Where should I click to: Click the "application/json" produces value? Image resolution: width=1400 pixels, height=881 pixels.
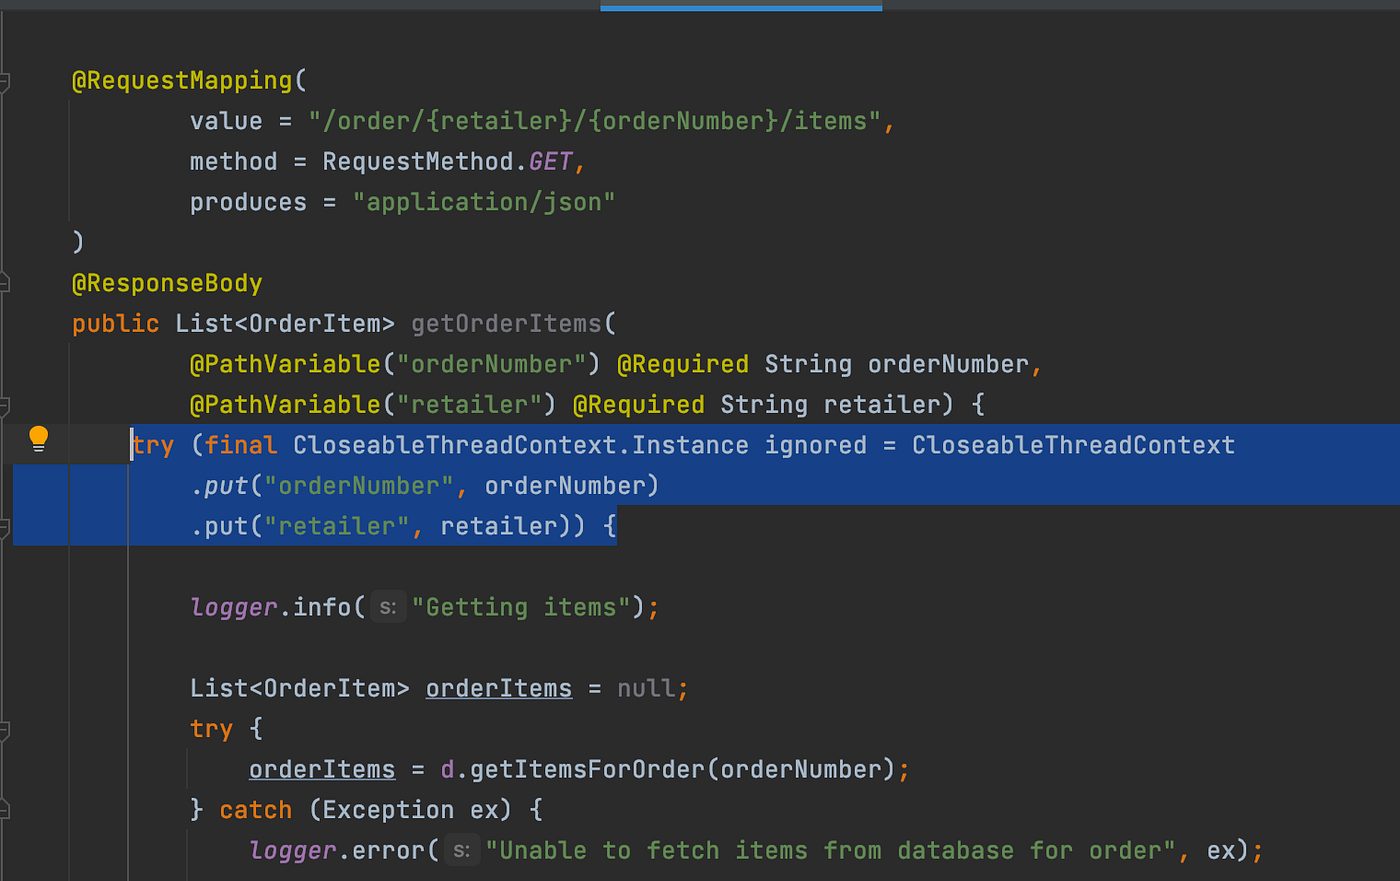[484, 201]
